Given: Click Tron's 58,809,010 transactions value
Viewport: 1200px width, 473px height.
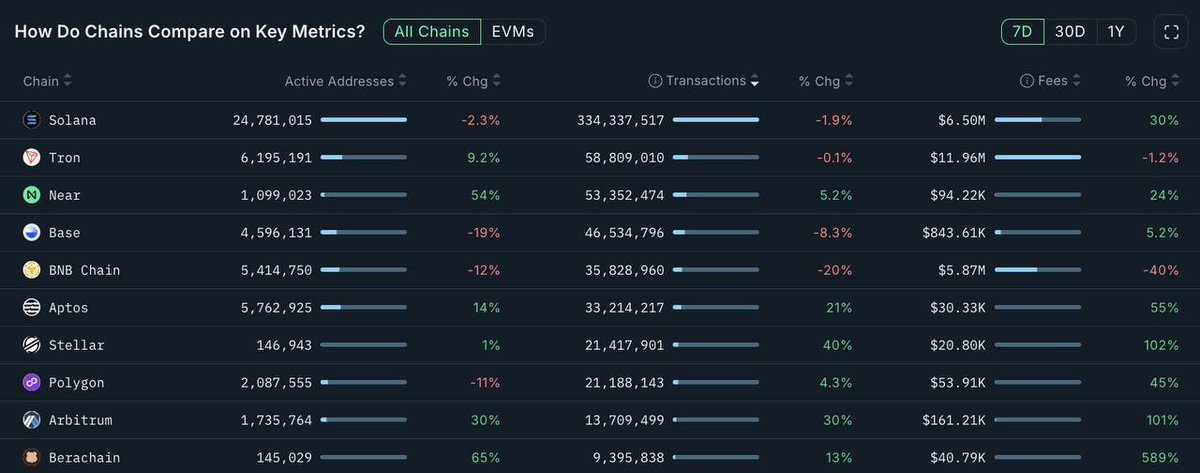Looking at the screenshot, I should coord(624,158).
